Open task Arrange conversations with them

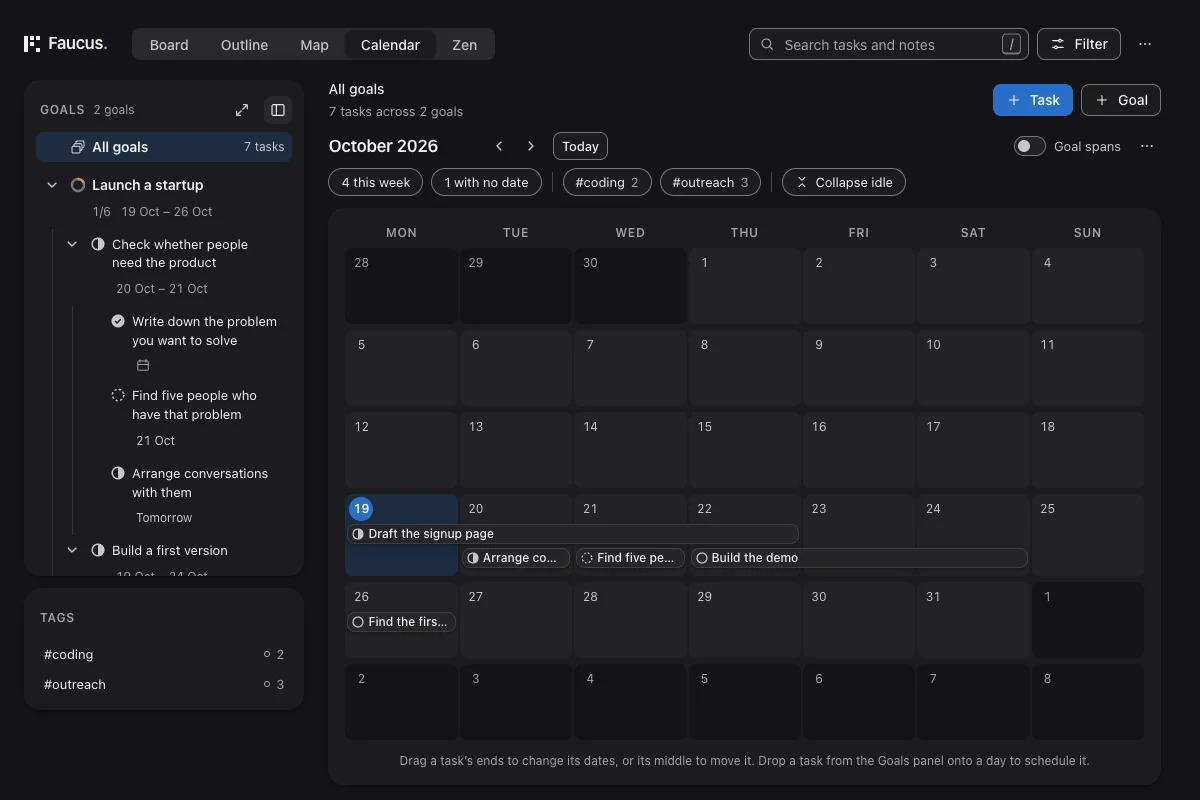pyautogui.click(x=200, y=483)
